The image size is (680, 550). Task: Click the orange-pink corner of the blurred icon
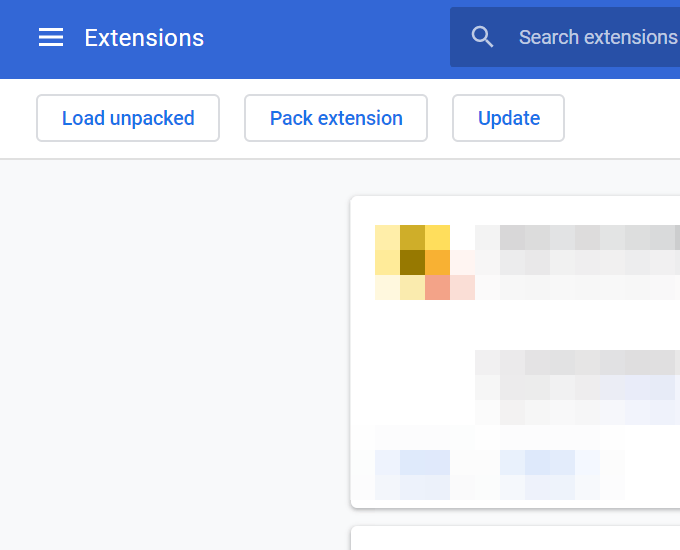(x=438, y=287)
